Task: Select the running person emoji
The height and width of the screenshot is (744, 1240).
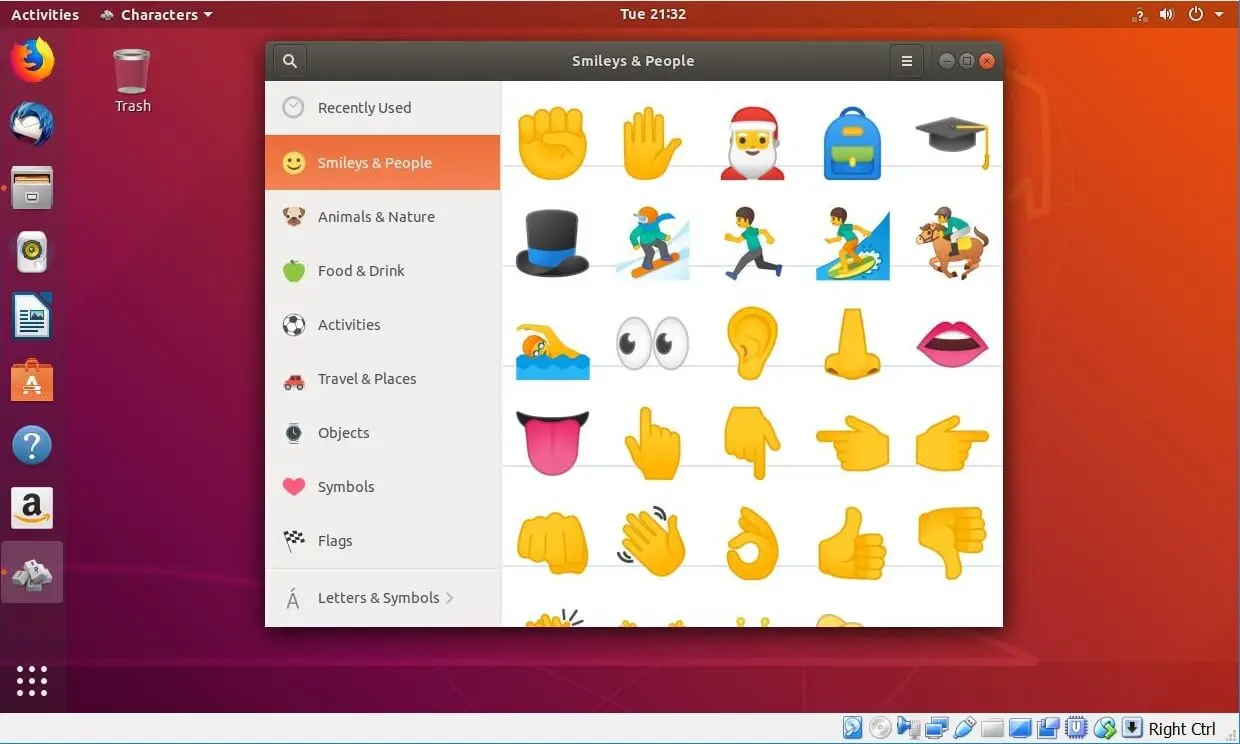Action: (752, 243)
